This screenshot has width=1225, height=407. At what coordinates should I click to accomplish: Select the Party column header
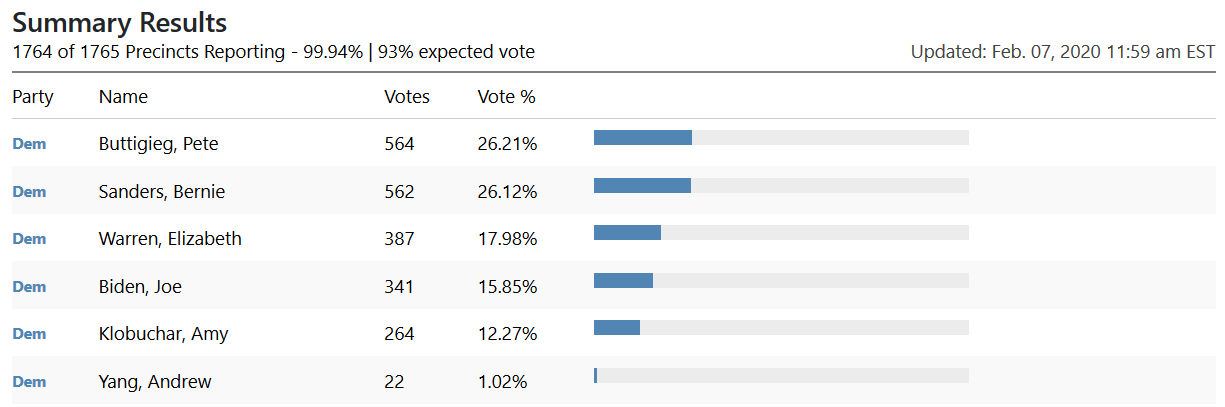tap(33, 97)
